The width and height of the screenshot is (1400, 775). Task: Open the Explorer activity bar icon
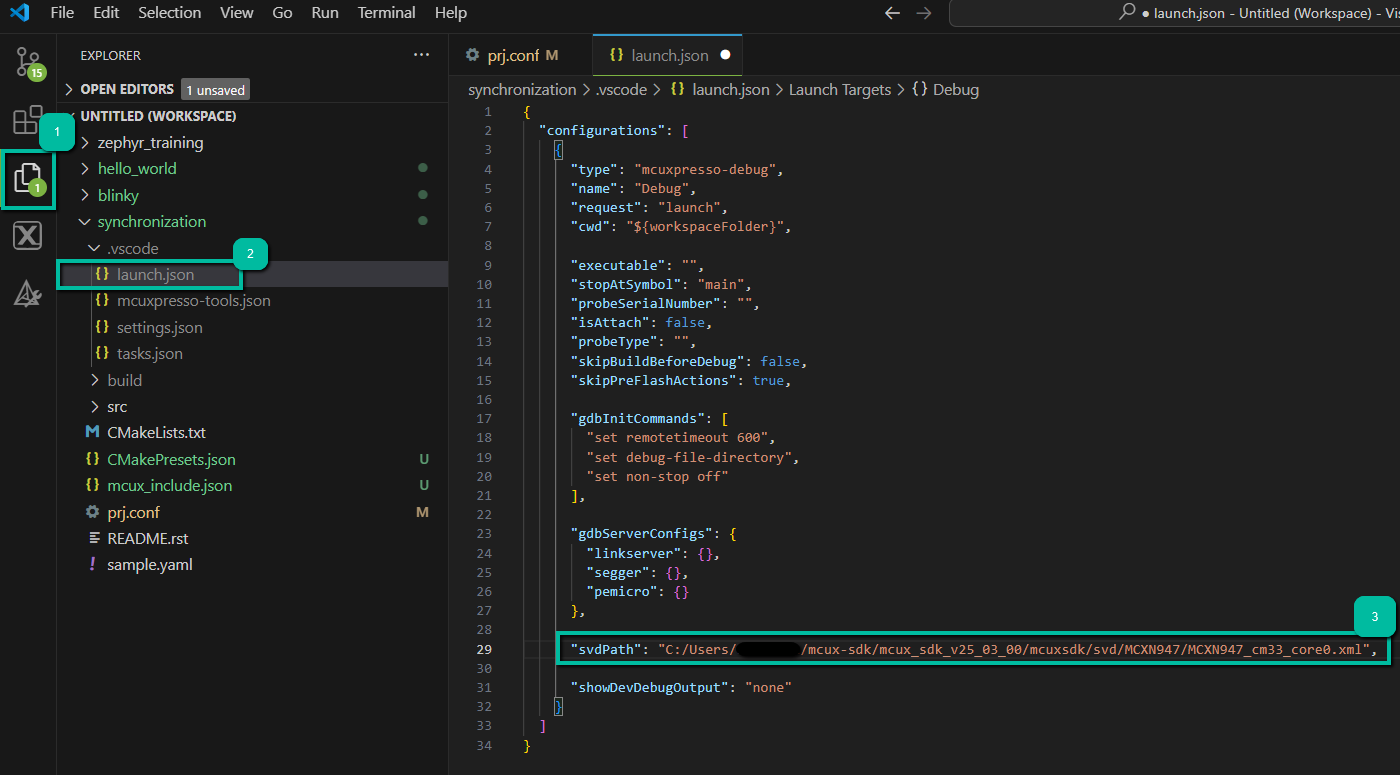click(x=28, y=179)
